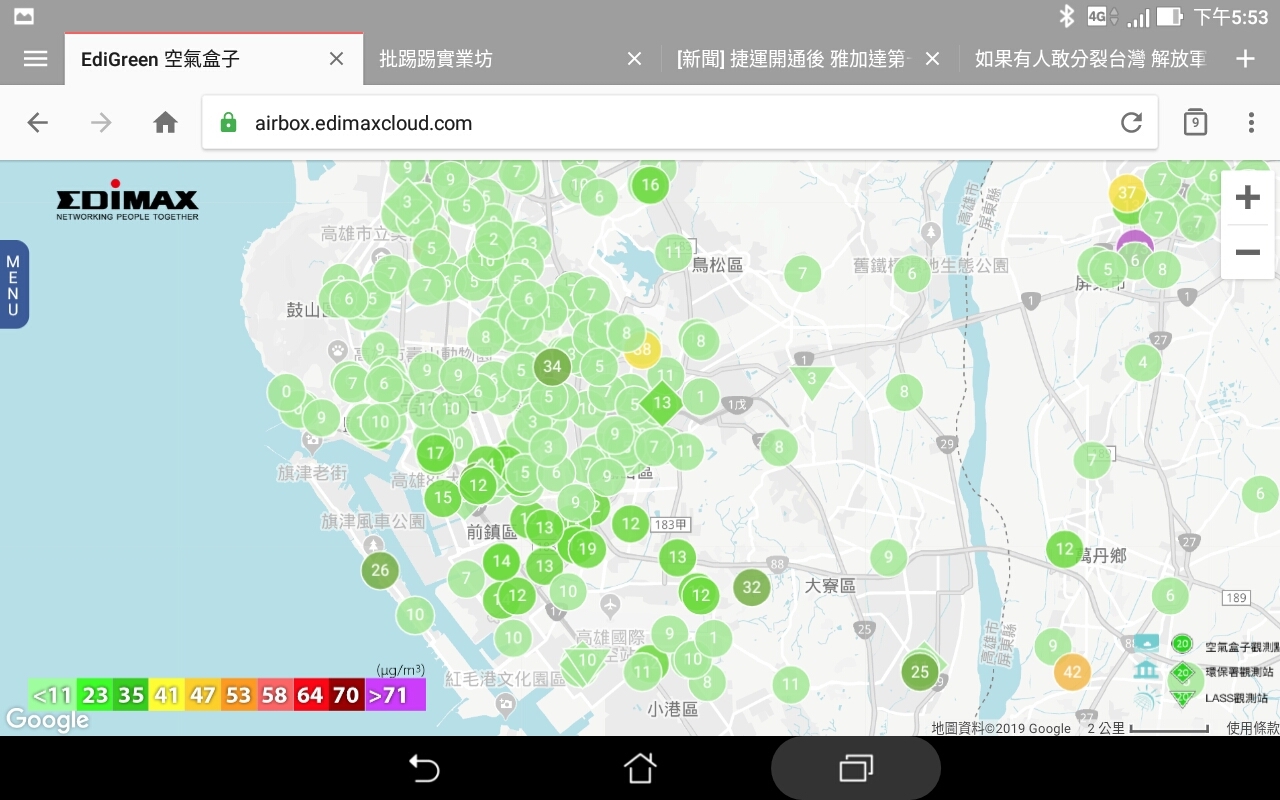
Task: Click the 紅毛港文化園區 map label
Action: pyautogui.click(x=506, y=679)
